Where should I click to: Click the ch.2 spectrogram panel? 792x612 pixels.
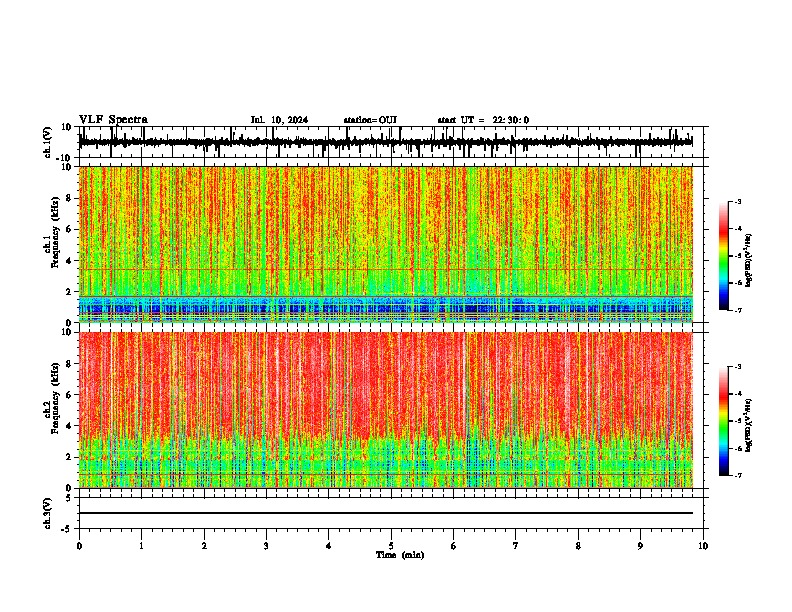coord(386,410)
